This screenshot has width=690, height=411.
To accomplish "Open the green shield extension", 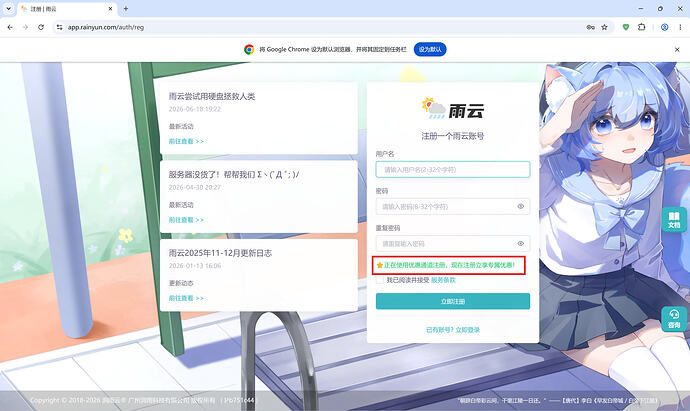I will click(x=626, y=27).
